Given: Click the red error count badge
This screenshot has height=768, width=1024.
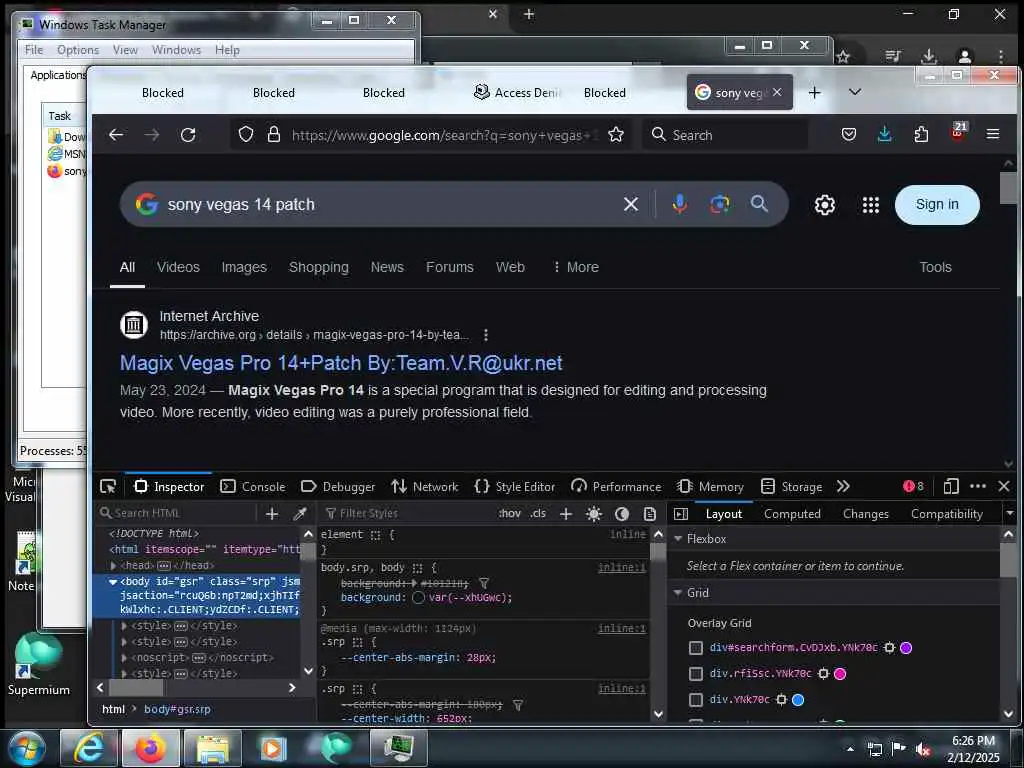Looking at the screenshot, I should [913, 486].
